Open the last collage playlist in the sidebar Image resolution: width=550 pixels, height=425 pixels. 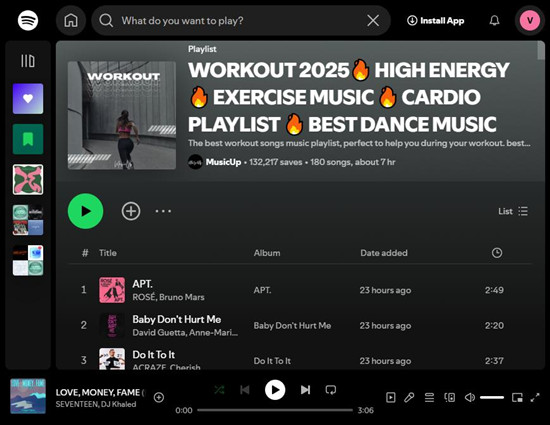pyautogui.click(x=28, y=260)
